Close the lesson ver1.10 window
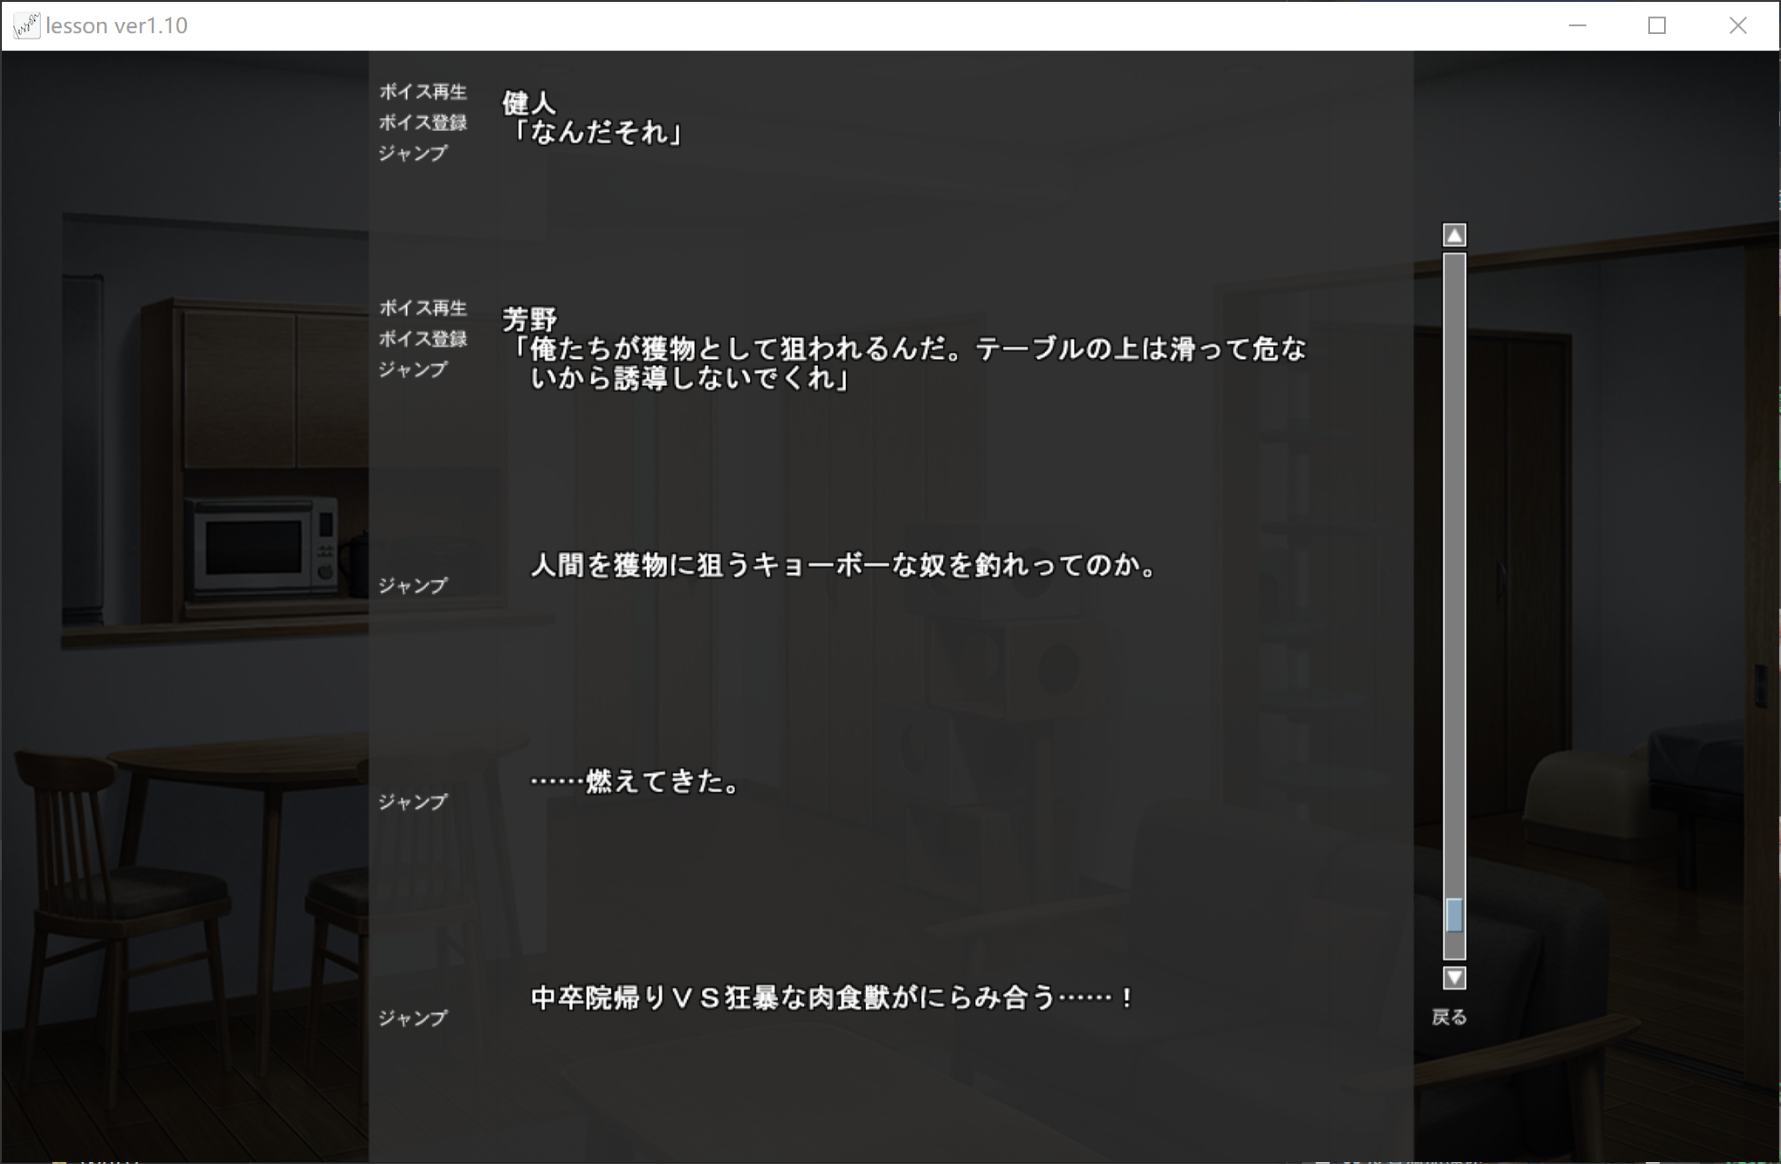This screenshot has height=1164, width=1781. (x=1738, y=26)
